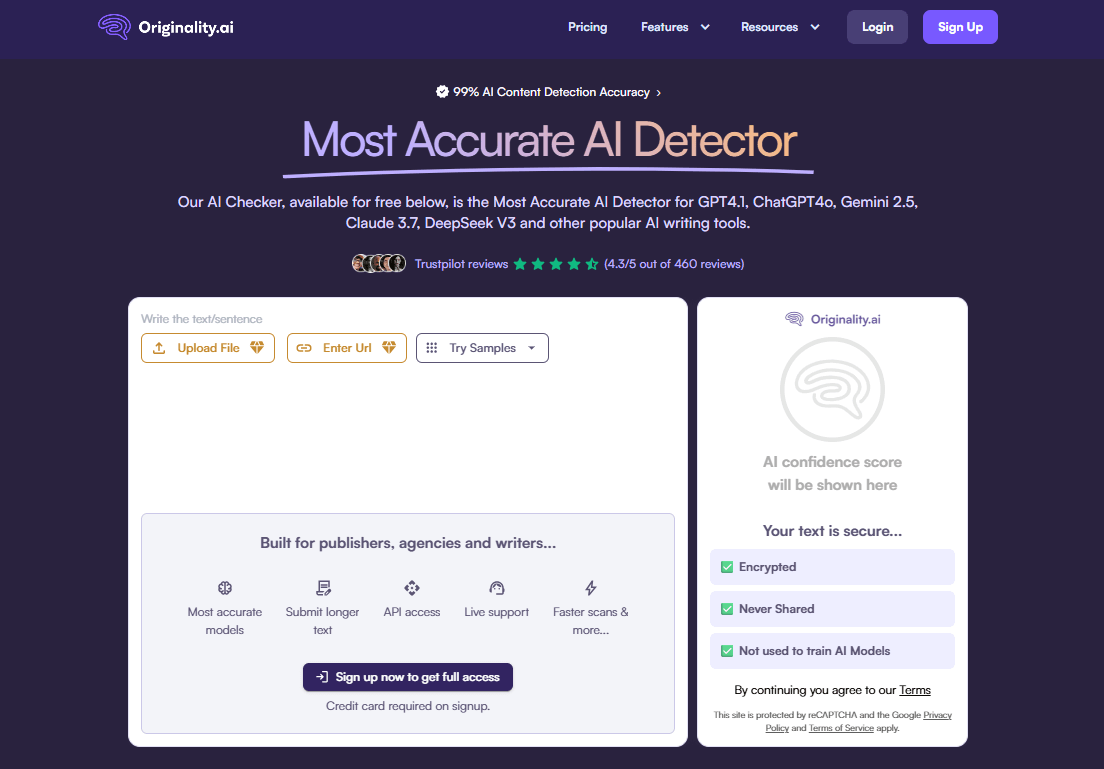Image resolution: width=1104 pixels, height=769 pixels.
Task: Open the Terms of Service link
Action: pos(841,728)
